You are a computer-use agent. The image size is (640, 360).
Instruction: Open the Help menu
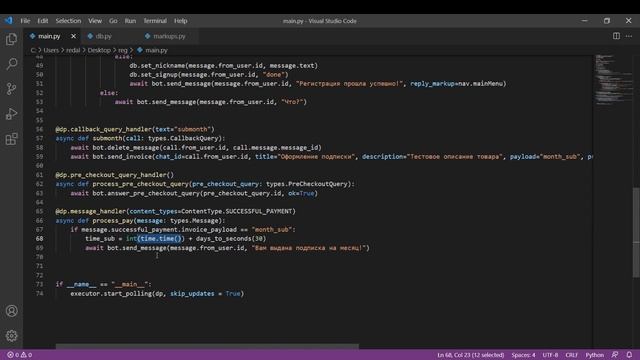click(180, 21)
